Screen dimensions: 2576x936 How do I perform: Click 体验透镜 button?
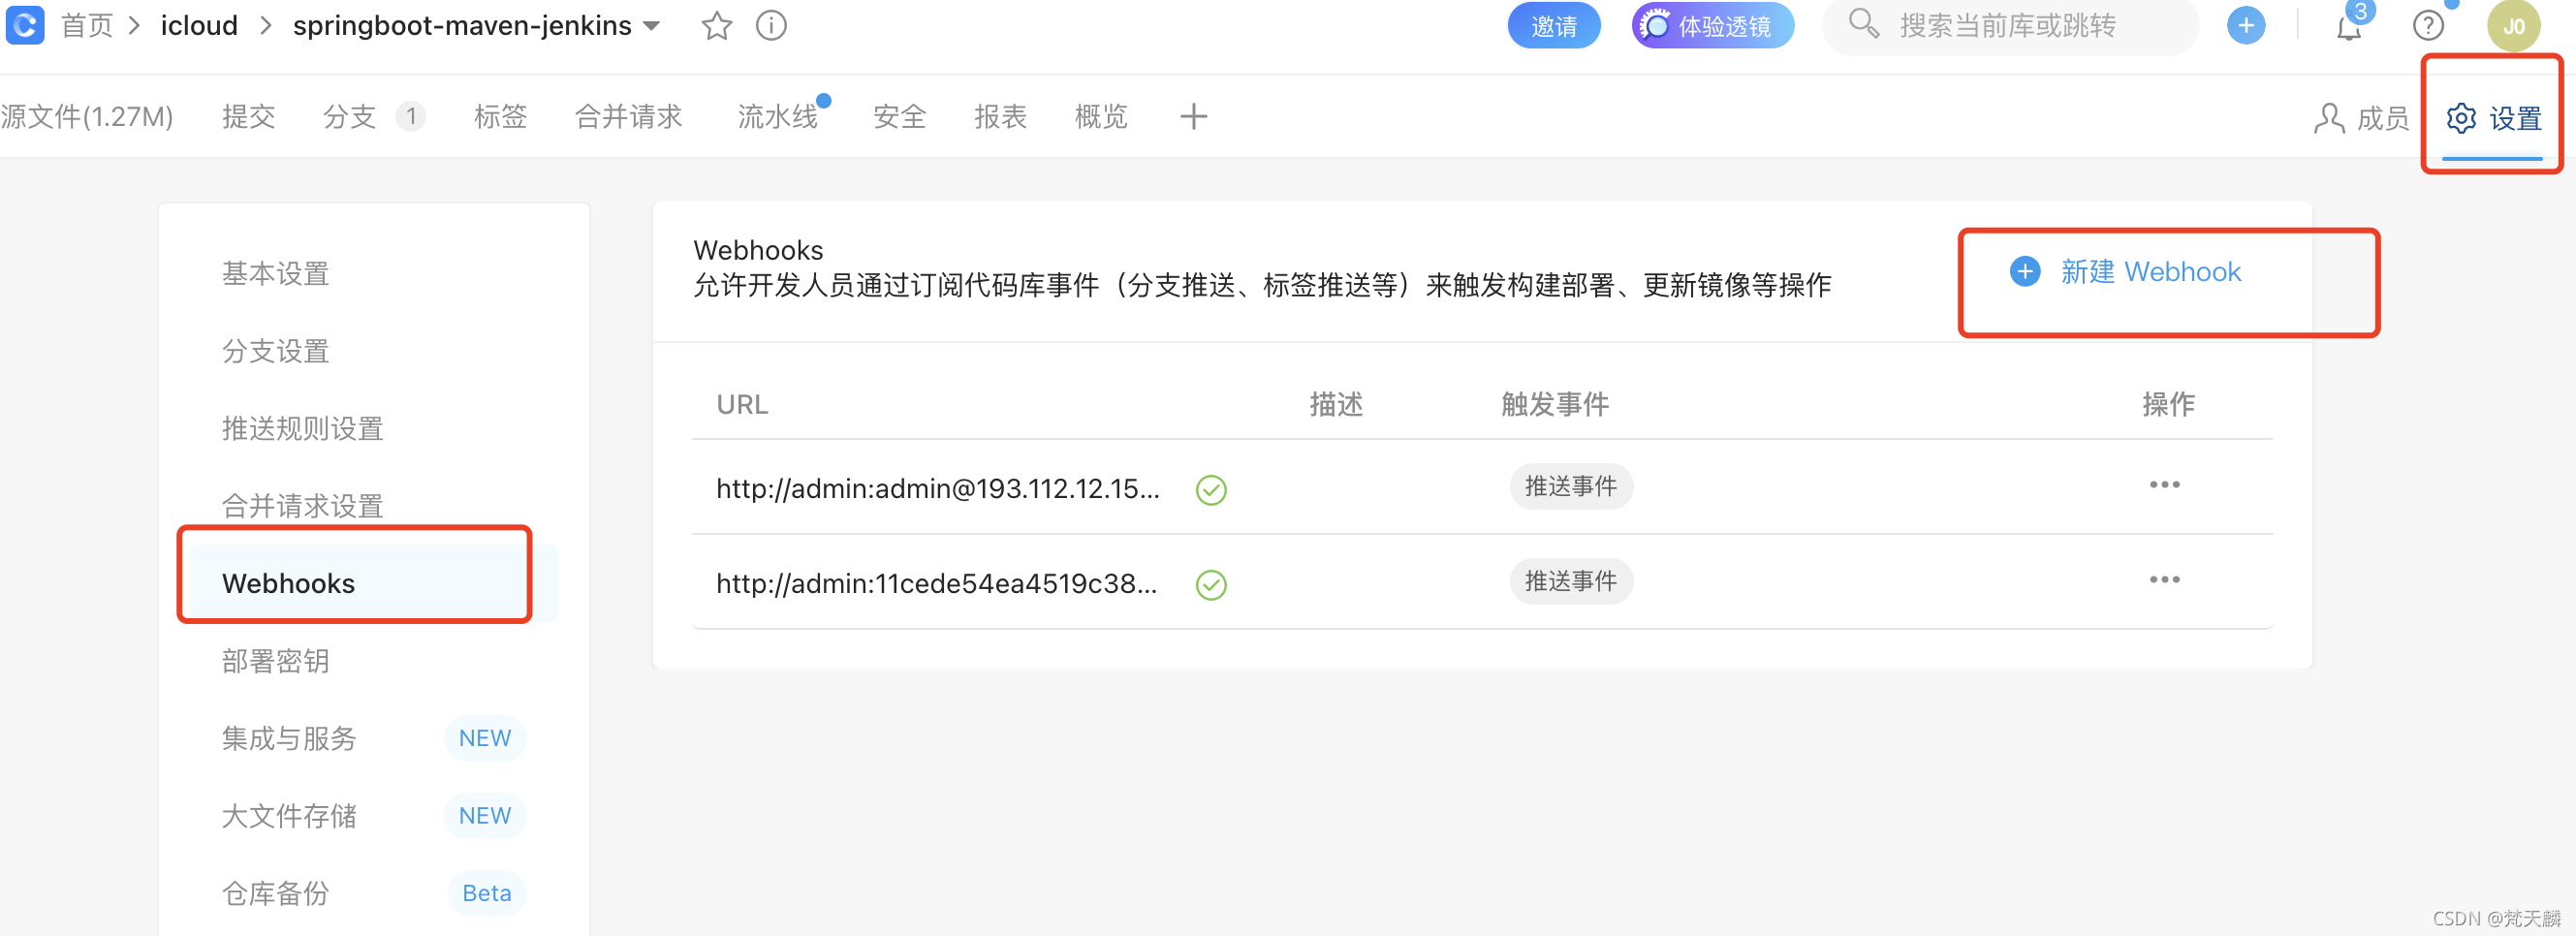[x=1712, y=25]
